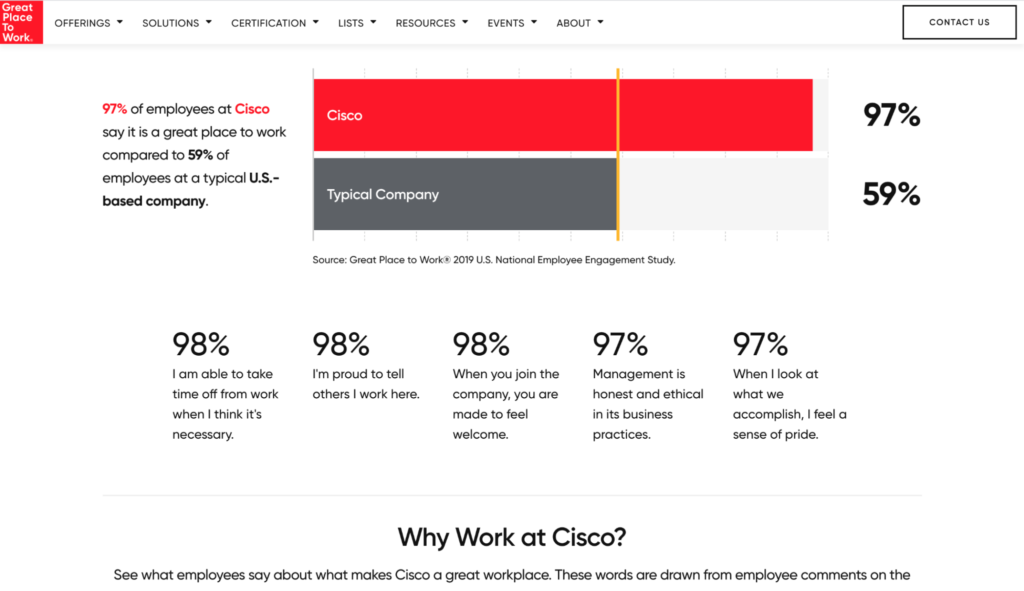Click the Contact Us button
The image size is (1024, 591).
[x=959, y=22]
